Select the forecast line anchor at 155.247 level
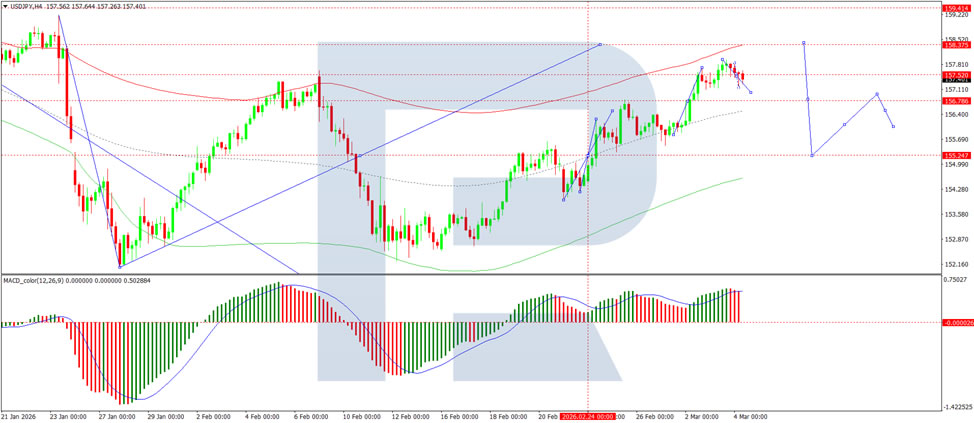This screenshot has width=974, height=423. point(812,155)
